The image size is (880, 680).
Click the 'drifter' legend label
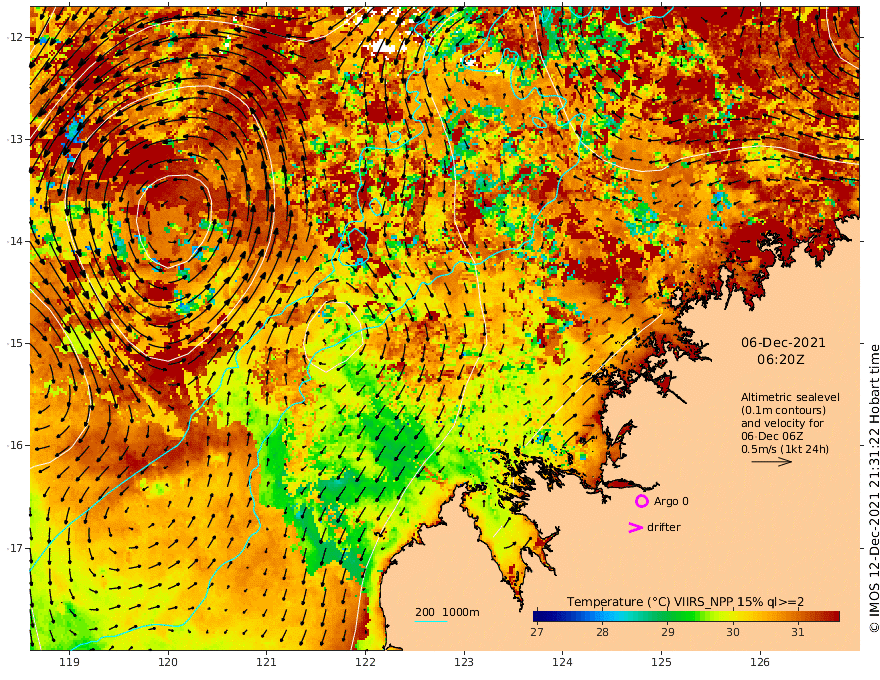[x=663, y=527]
